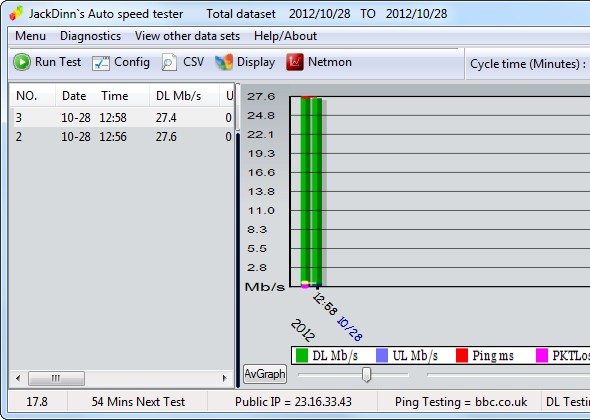Click the right arrow of horizontal scrollbar

point(225,378)
